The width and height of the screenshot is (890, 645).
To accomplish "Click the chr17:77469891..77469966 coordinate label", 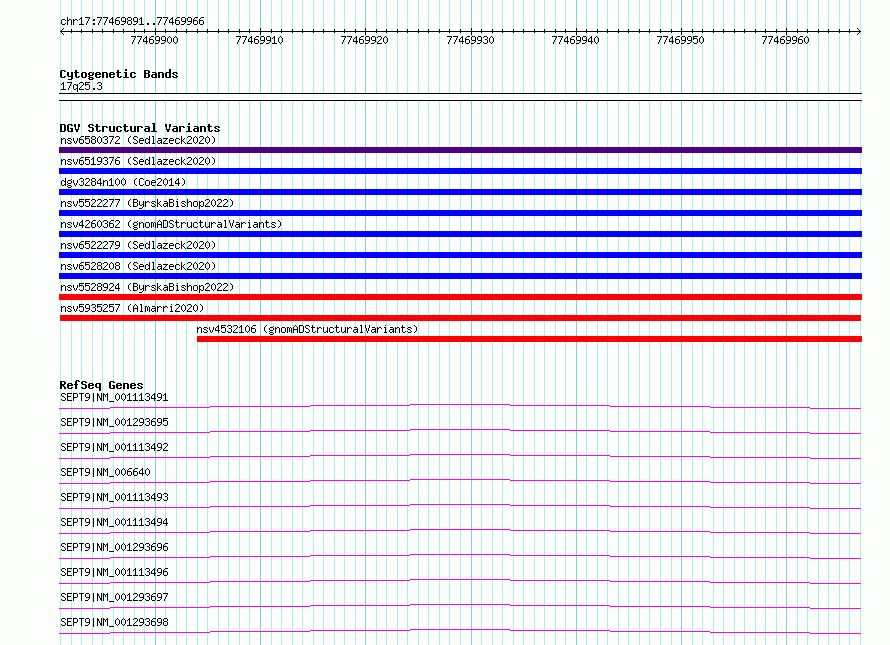I will click(x=132, y=22).
